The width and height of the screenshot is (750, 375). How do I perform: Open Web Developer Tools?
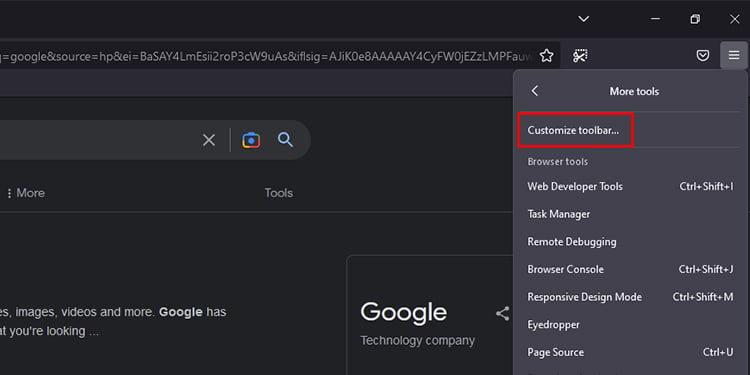630,186
